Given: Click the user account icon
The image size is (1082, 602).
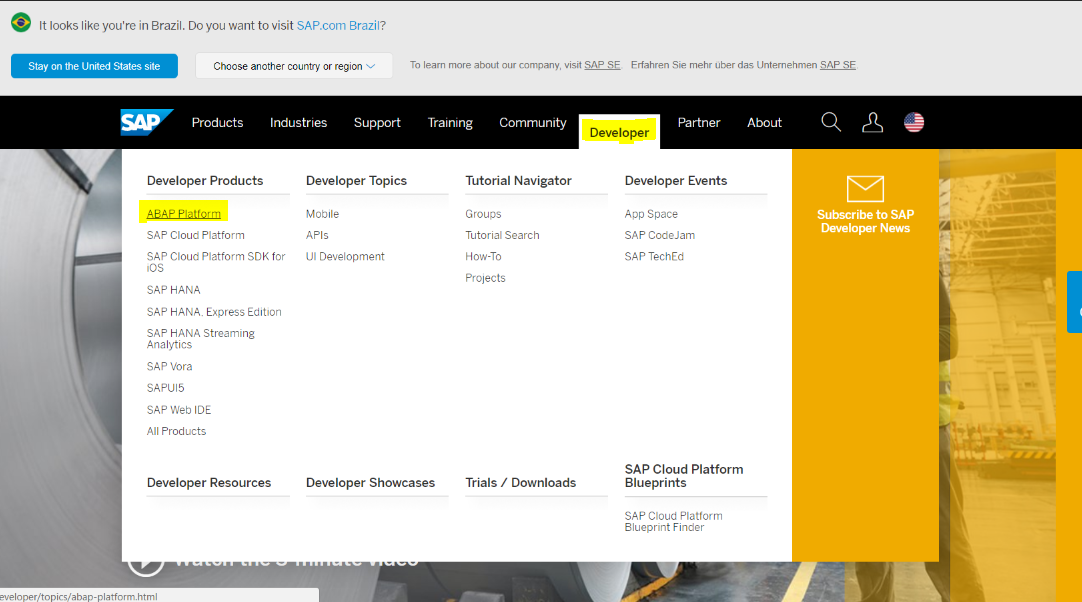Looking at the screenshot, I should (872, 122).
